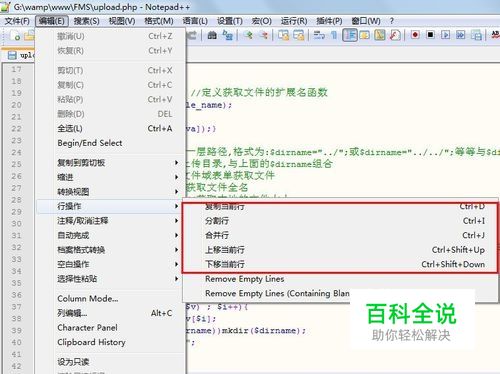Choose 复制当前行 Ctrl+D submenu item
Viewport: 500px width, 374px height.
pyautogui.click(x=340, y=207)
